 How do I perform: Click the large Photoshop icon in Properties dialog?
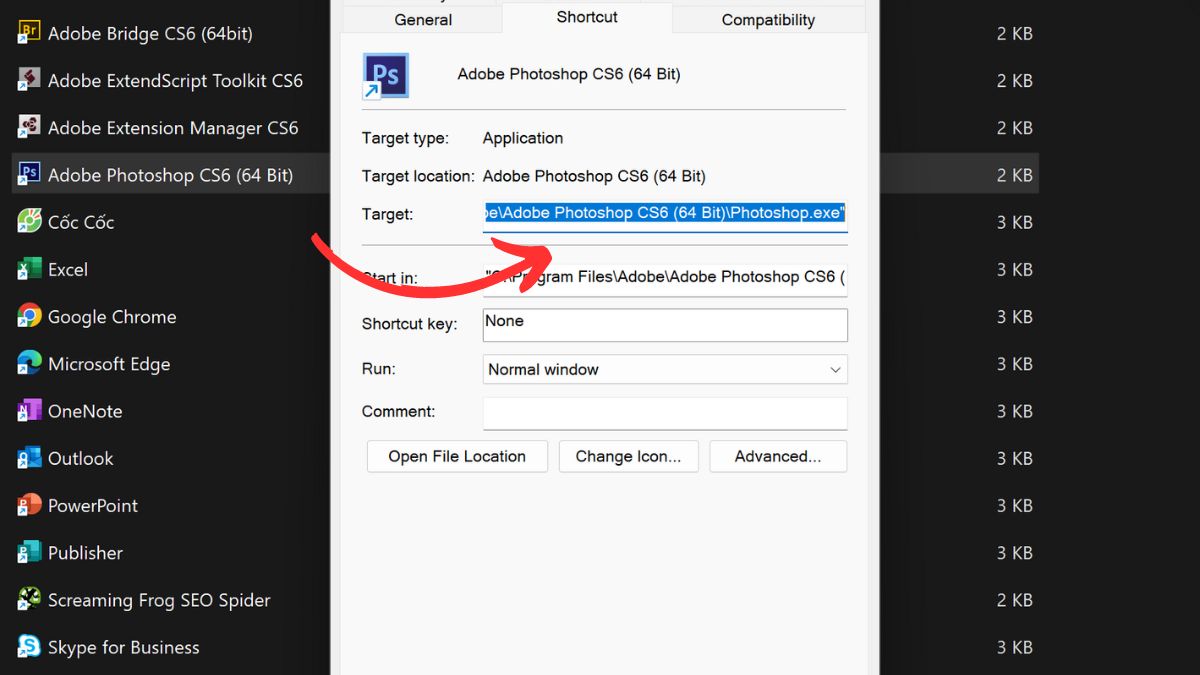pyautogui.click(x=386, y=76)
